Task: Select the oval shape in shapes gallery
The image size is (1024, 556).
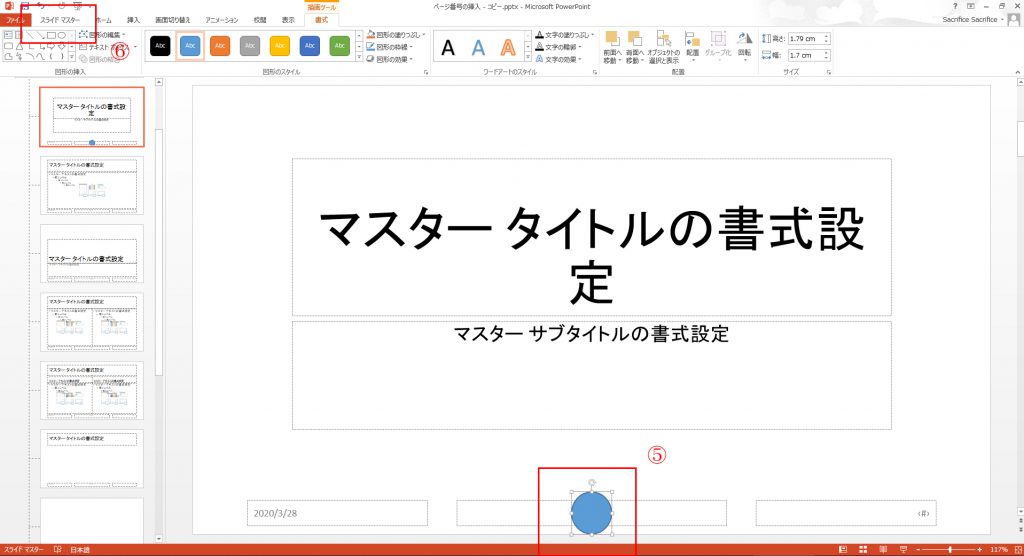Action: pos(62,35)
